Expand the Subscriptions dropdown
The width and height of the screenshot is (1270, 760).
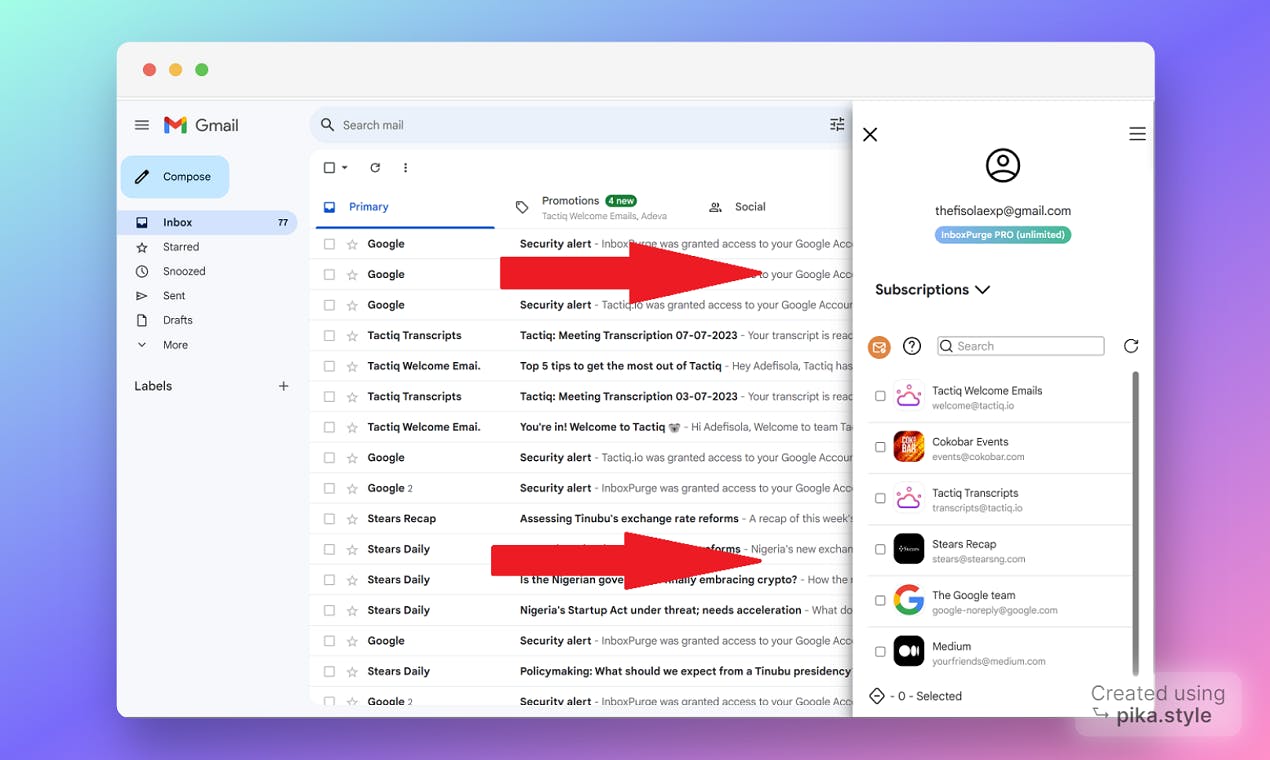point(932,290)
